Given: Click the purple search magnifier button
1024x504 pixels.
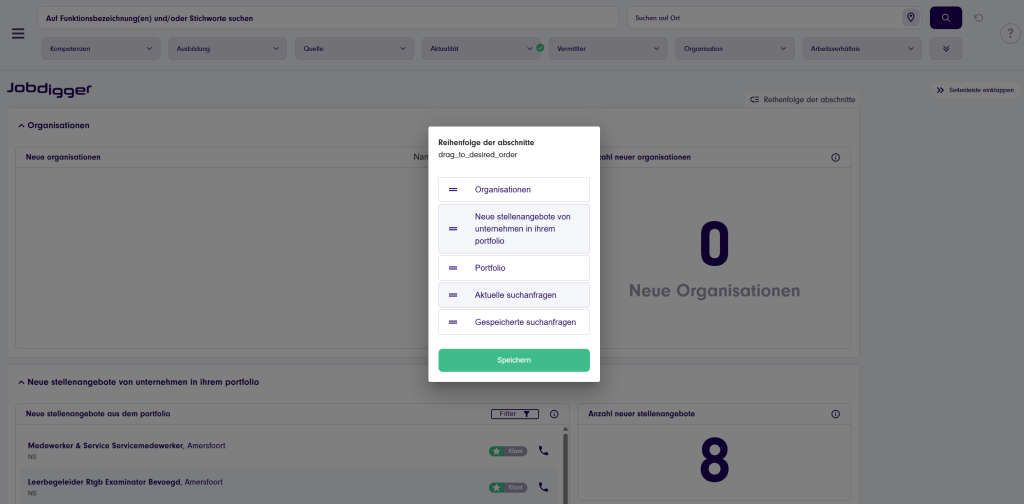Looking at the screenshot, I should (945, 18).
